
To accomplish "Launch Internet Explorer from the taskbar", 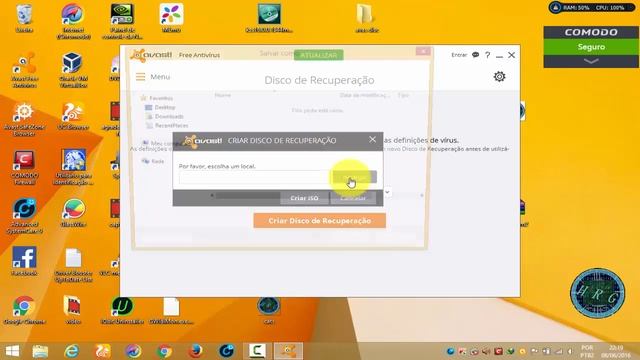I will tap(72, 351).
